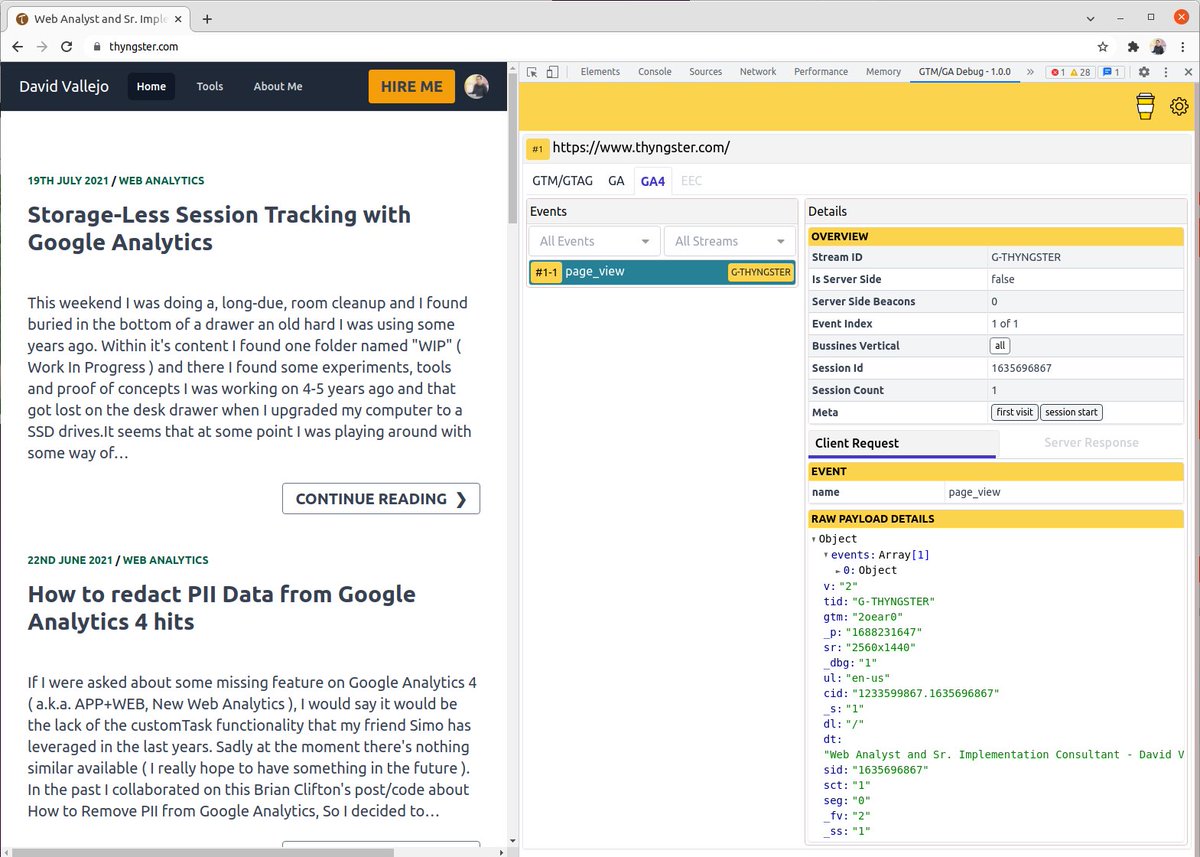
Task: Click CONTINUE READING under the session tracking post
Action: coord(381,499)
